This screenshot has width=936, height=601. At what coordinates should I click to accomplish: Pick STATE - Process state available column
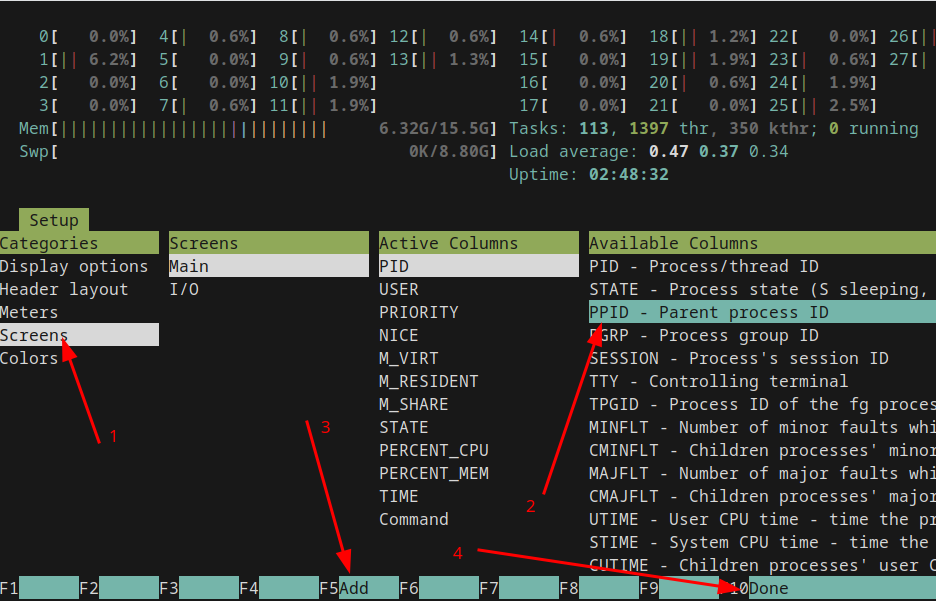point(762,289)
